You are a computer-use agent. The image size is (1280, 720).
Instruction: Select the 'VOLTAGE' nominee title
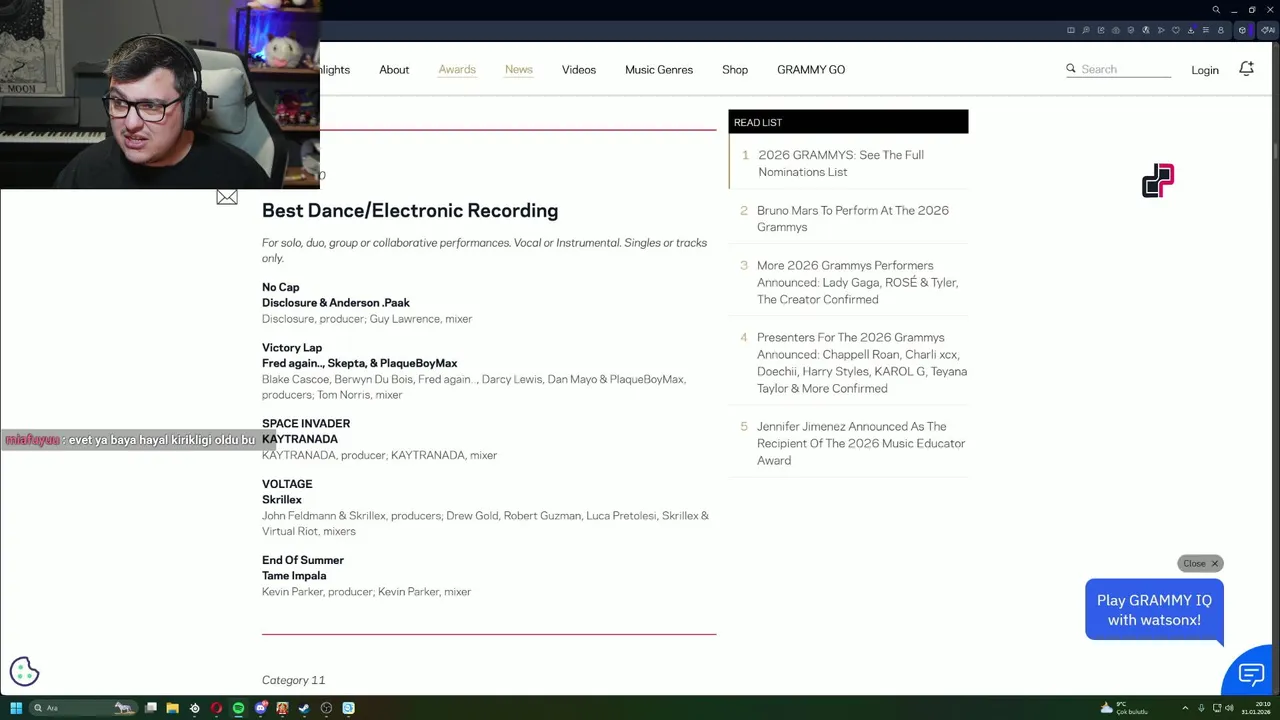click(287, 484)
